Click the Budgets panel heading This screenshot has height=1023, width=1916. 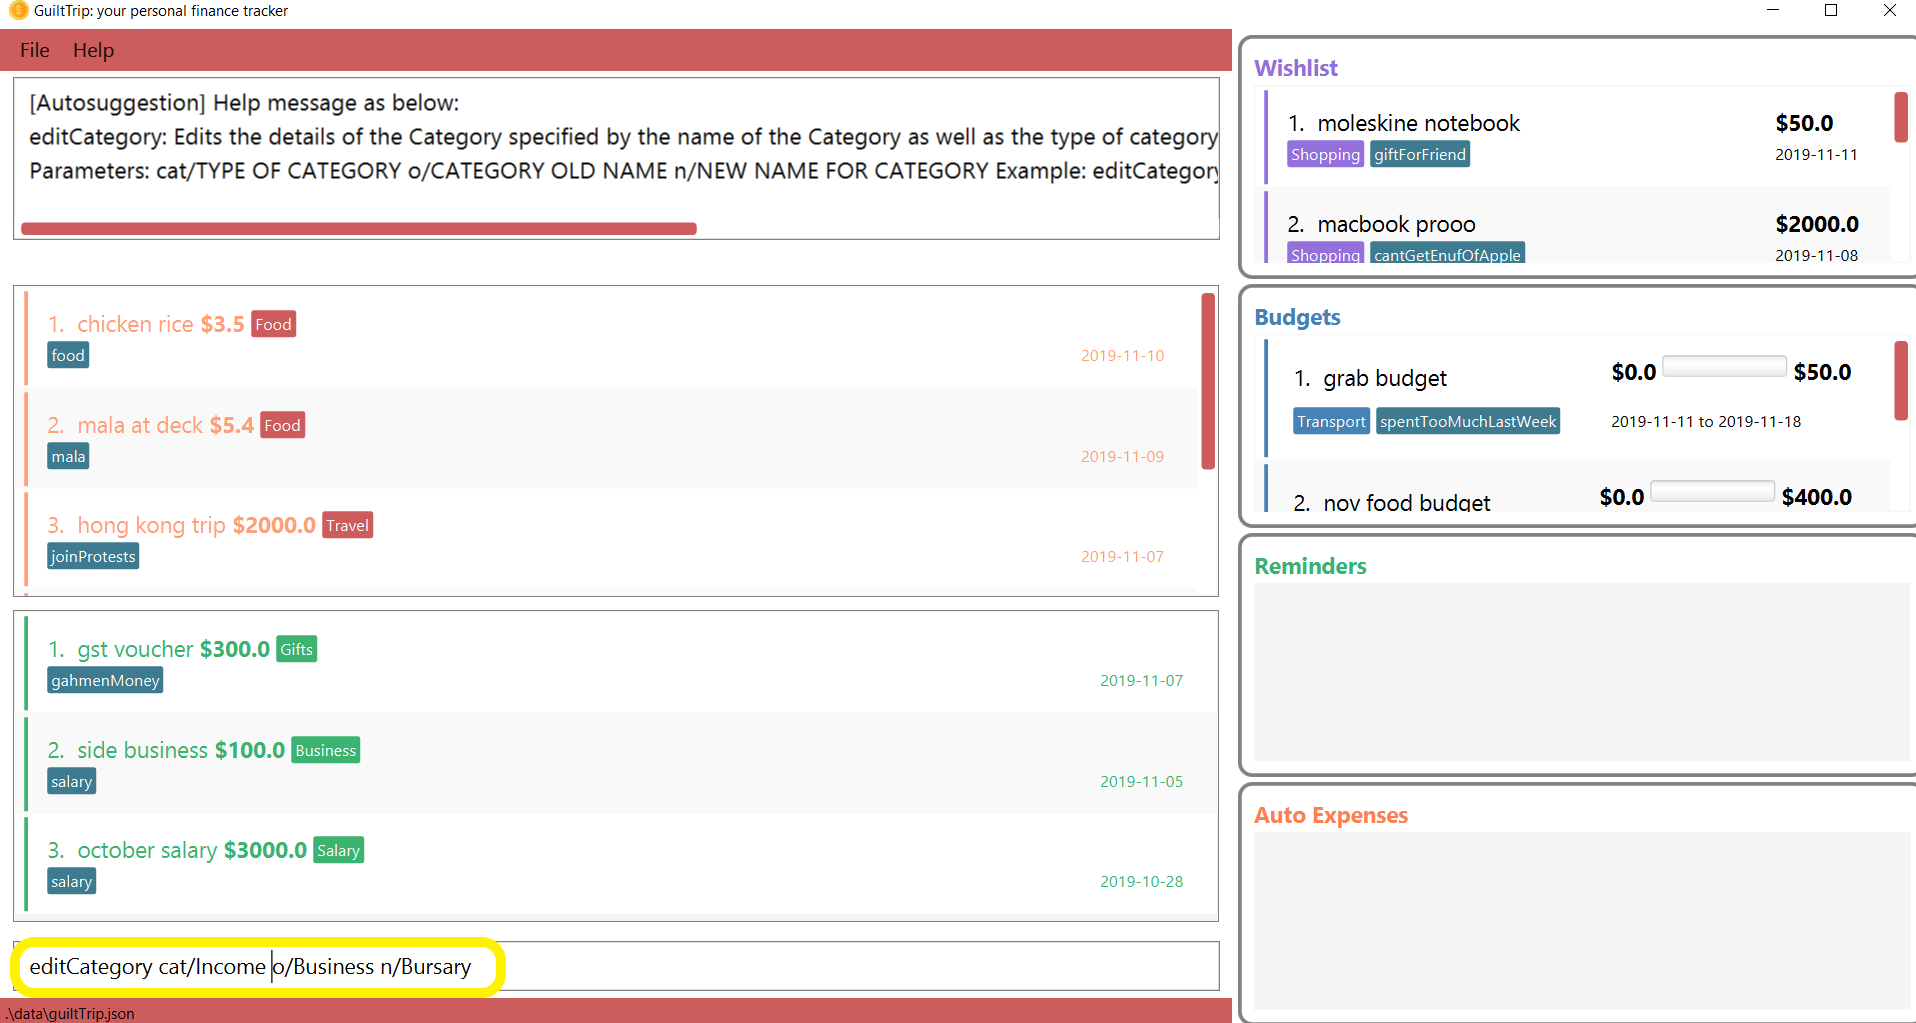click(x=1297, y=317)
